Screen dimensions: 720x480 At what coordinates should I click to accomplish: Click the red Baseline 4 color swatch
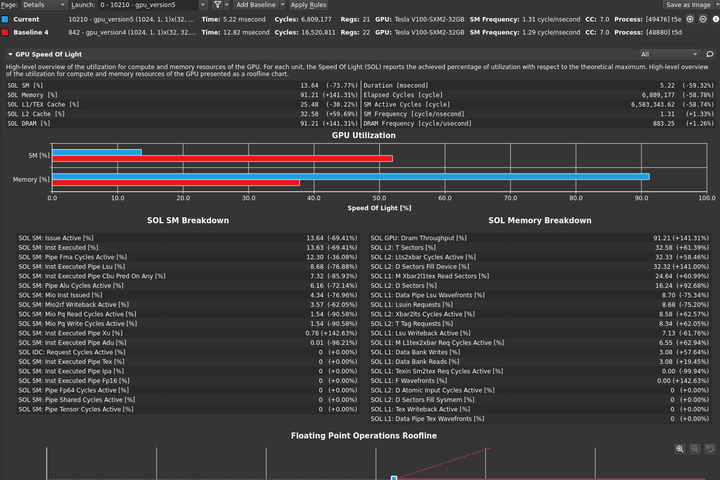click(5, 32)
